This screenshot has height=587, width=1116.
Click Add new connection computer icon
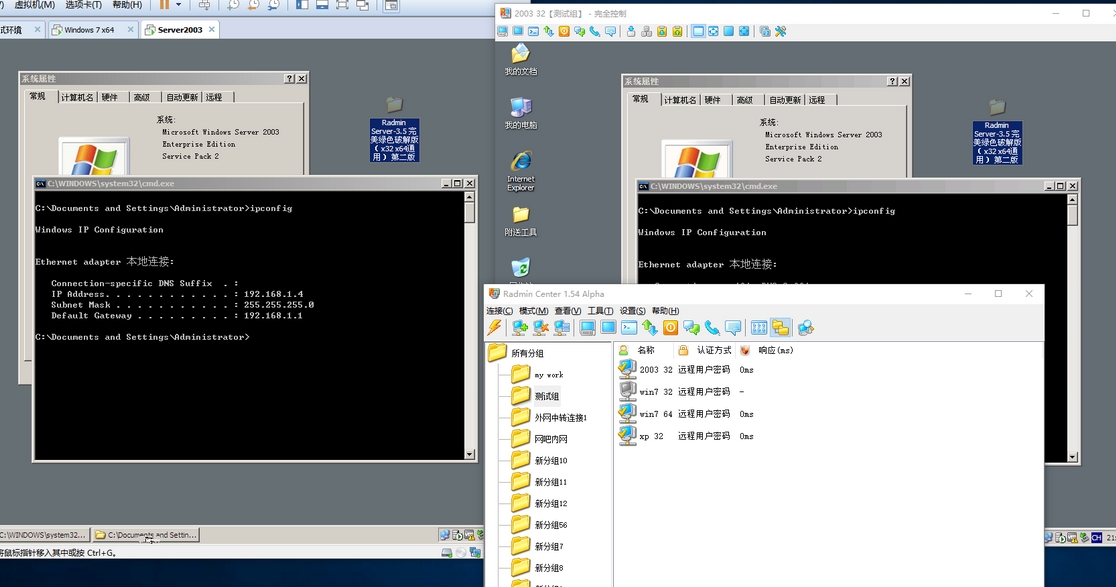click(x=520, y=327)
